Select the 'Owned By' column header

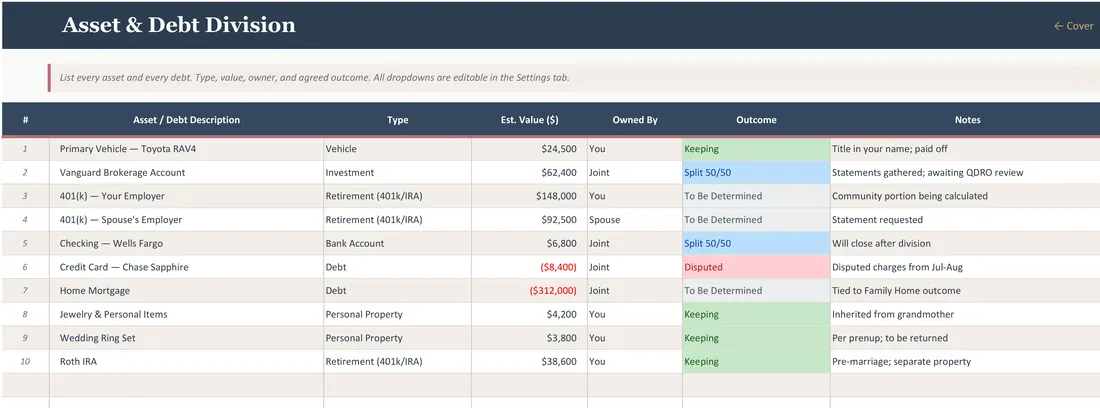(635, 120)
